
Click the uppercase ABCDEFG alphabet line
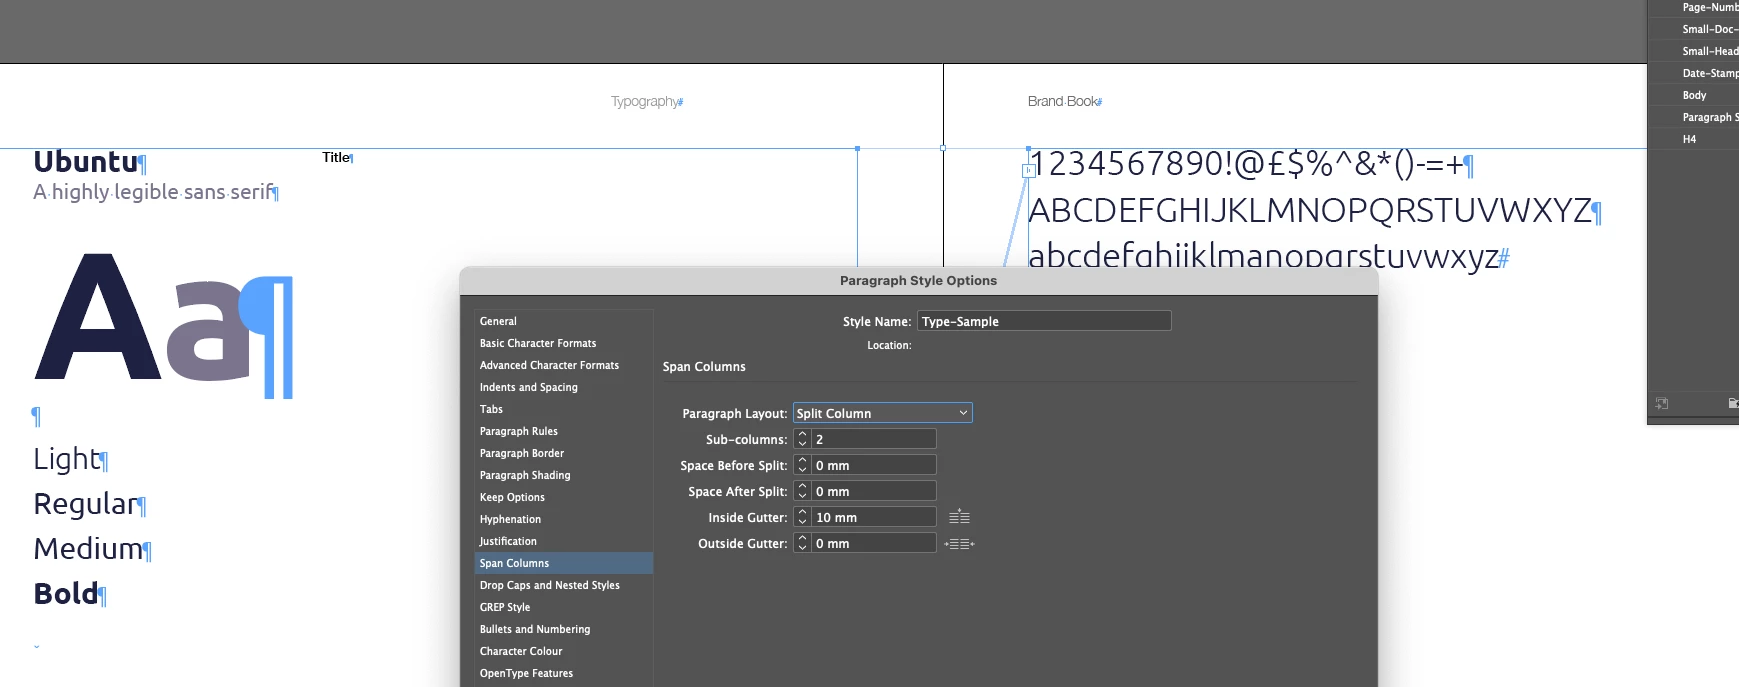[1309, 211]
